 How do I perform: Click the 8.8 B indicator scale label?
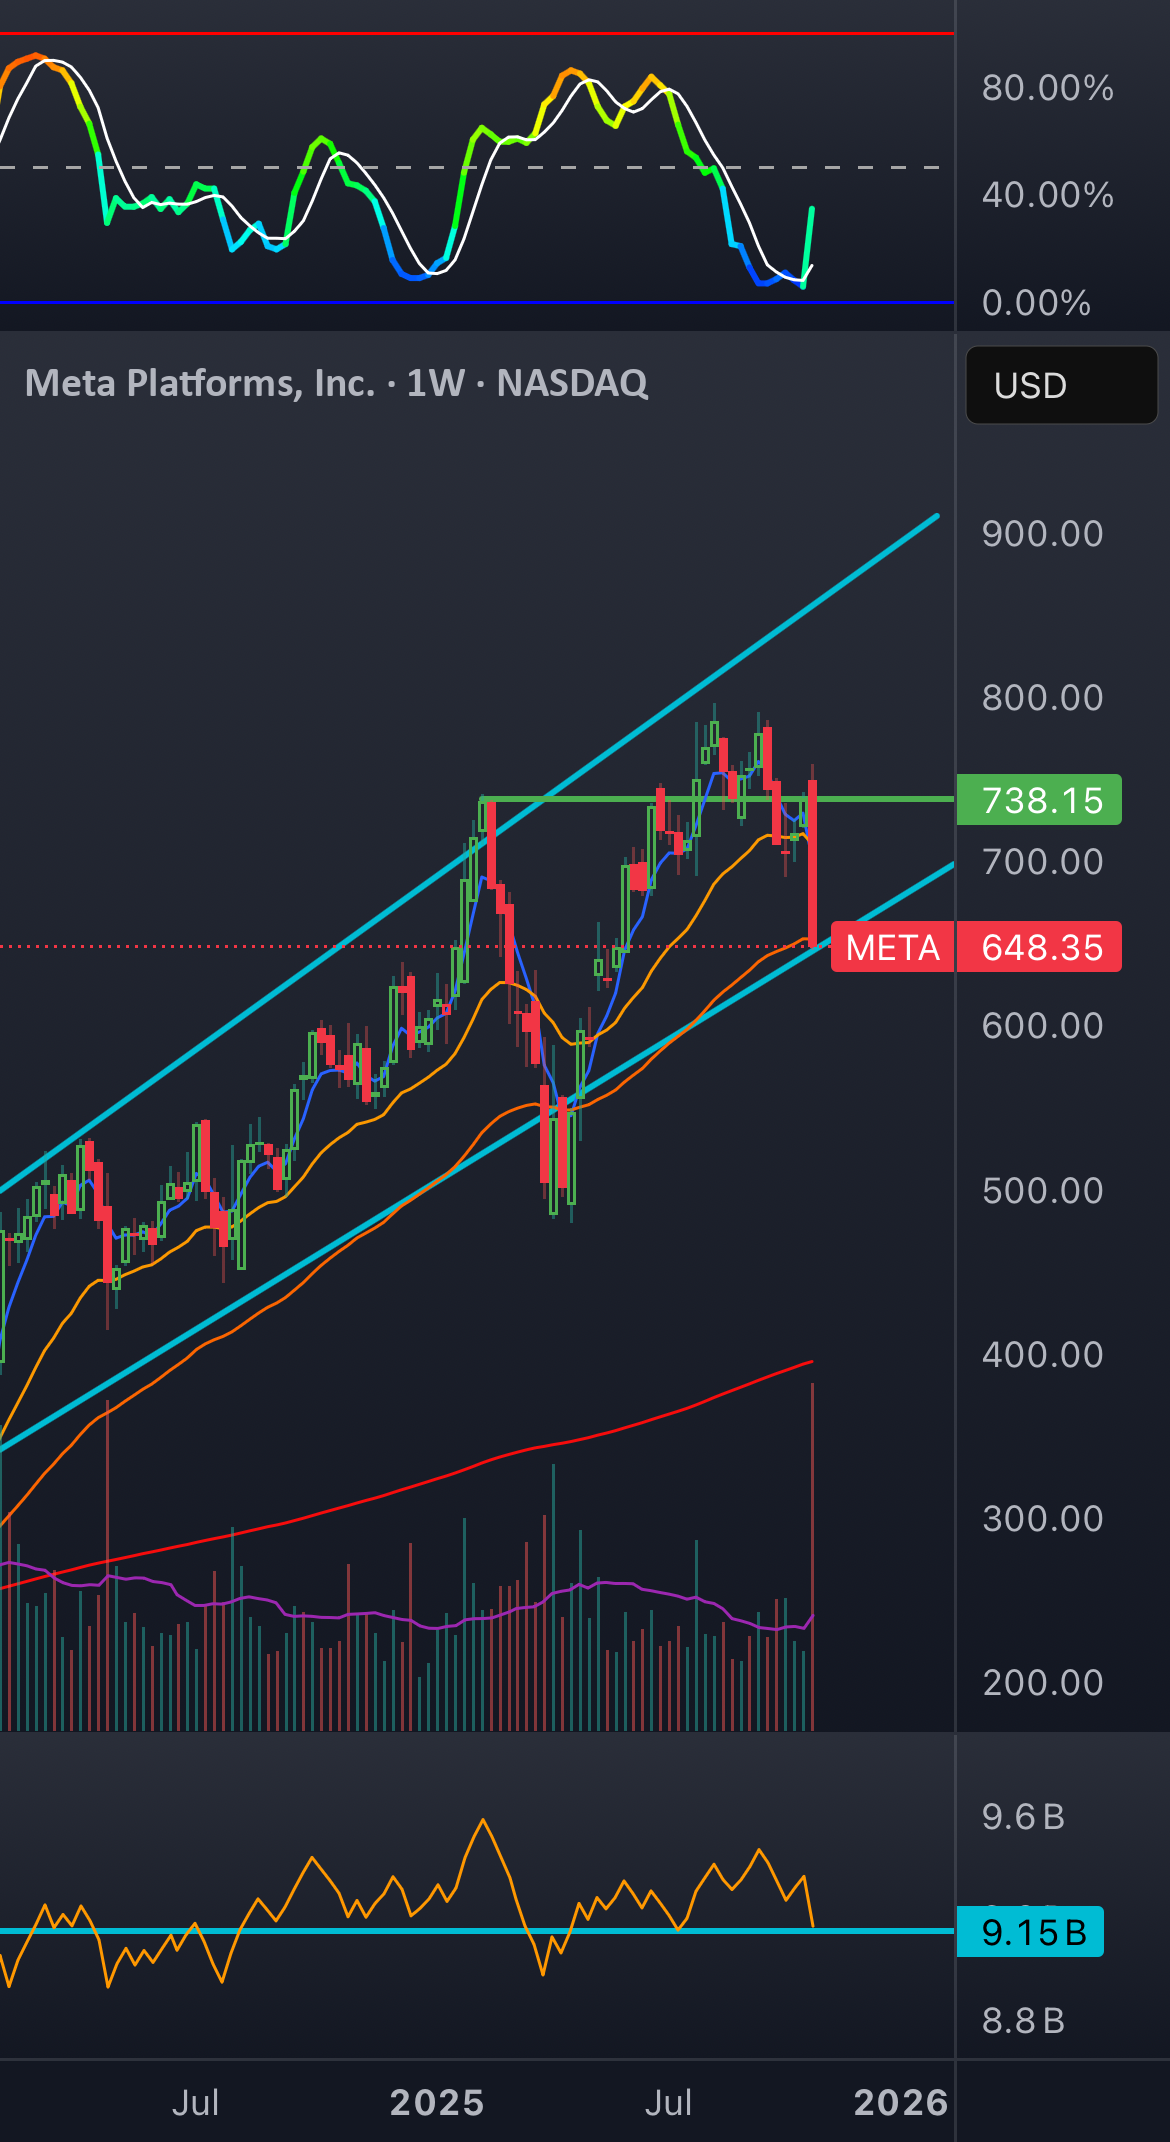[x=1023, y=2021]
